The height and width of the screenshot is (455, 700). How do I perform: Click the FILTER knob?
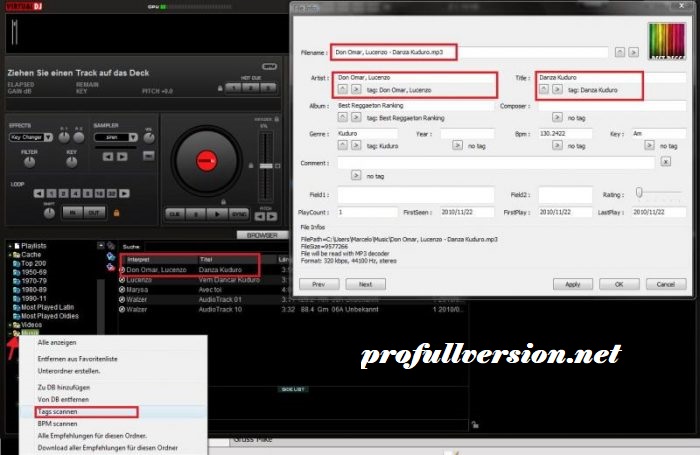pyautogui.click(x=29, y=162)
